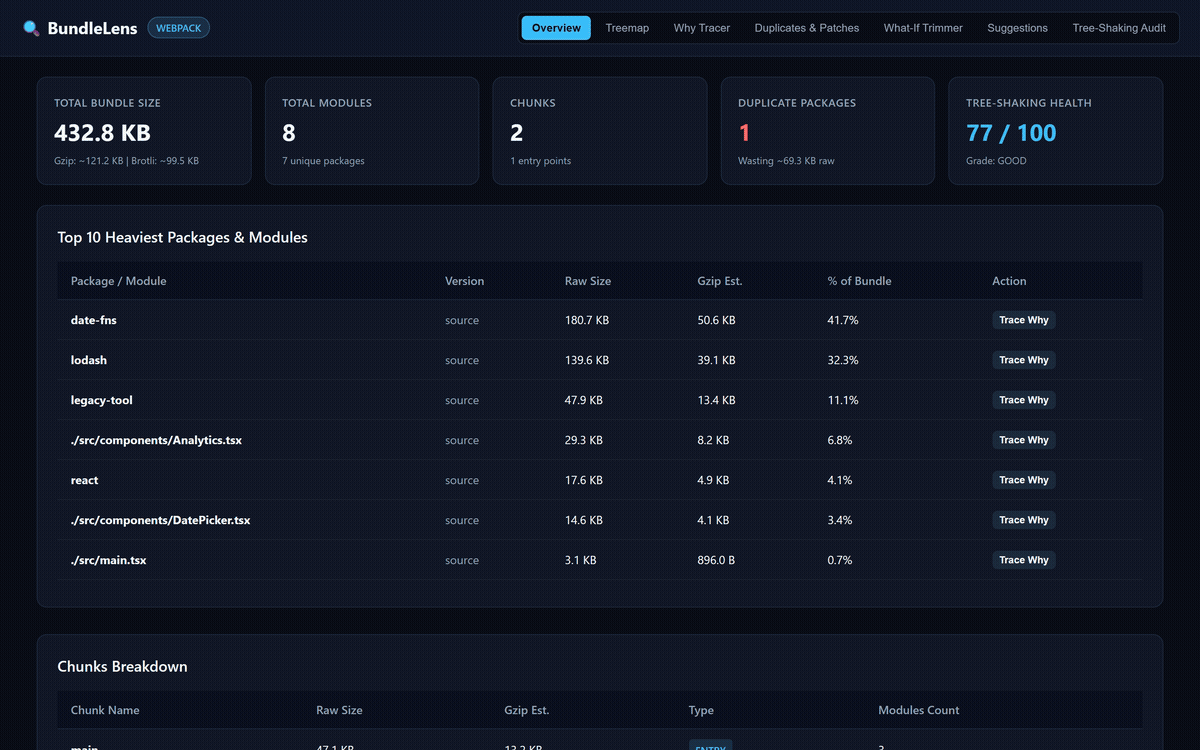The width and height of the screenshot is (1200, 750).
Task: Click the Top 10 Heaviest Packages heading
Action: 183,237
